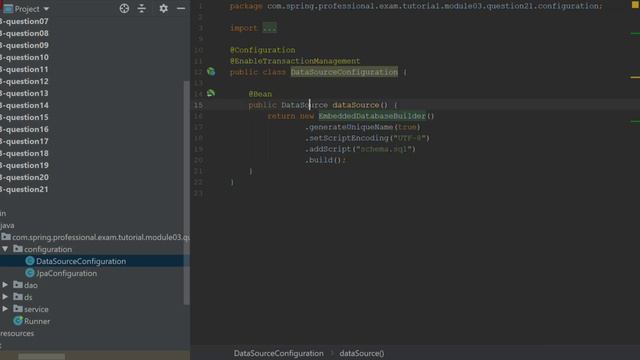The image size is (640, 360).
Task: Click the ds folder icon
Action: click(x=18, y=296)
